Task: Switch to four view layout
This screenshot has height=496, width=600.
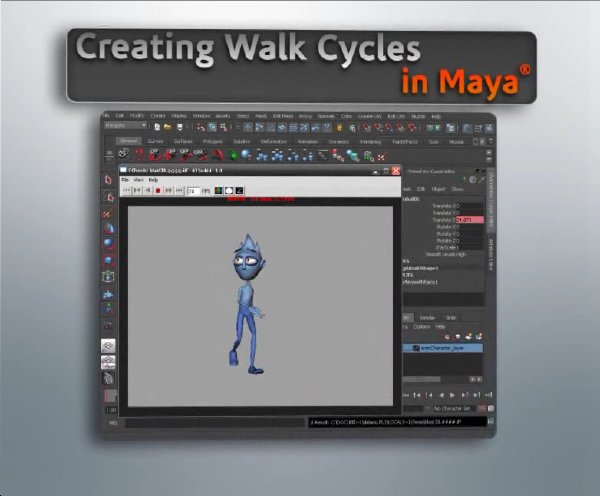Action: [108, 362]
